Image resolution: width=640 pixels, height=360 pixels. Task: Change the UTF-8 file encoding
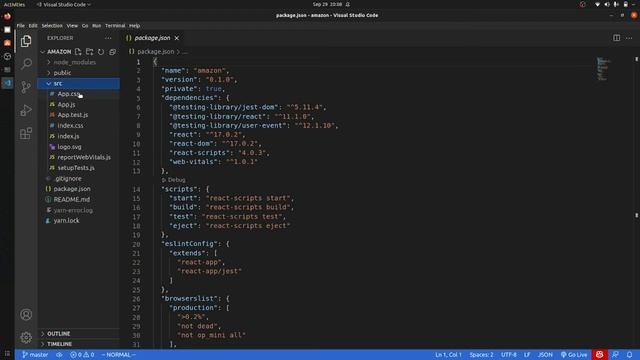click(509, 355)
